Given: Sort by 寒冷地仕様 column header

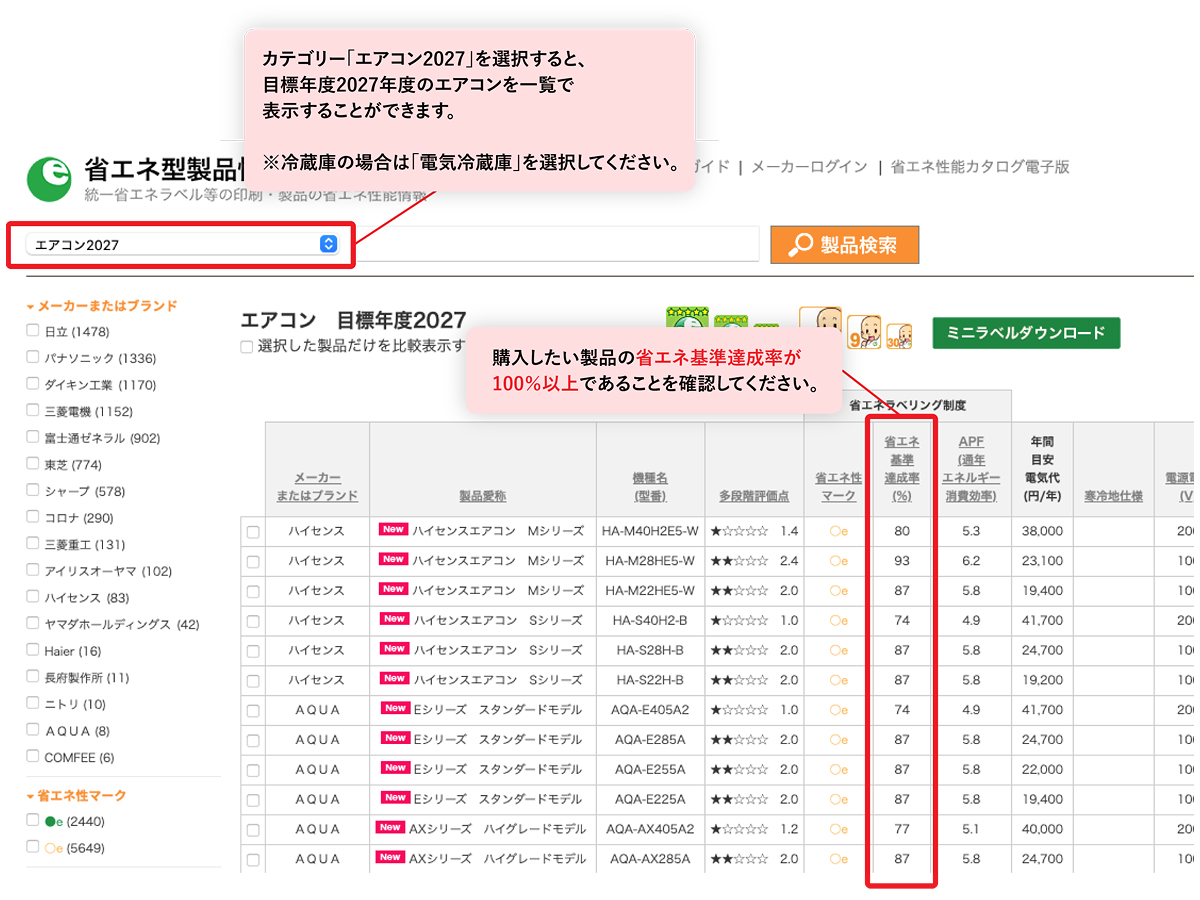Looking at the screenshot, I should point(1113,496).
